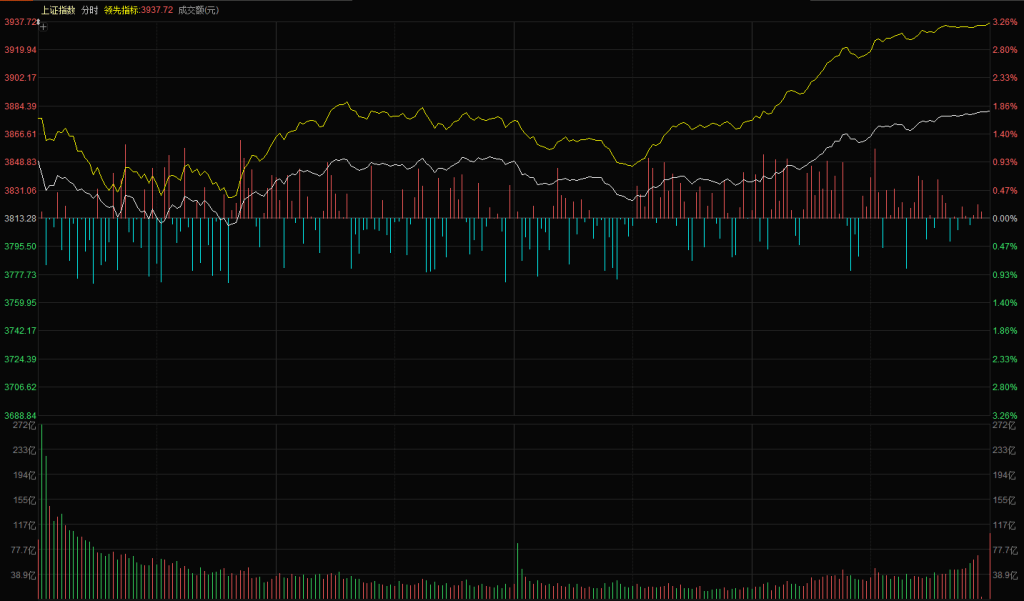
Task: Click the plus icon at chart's top-left corner
Action: [43, 27]
